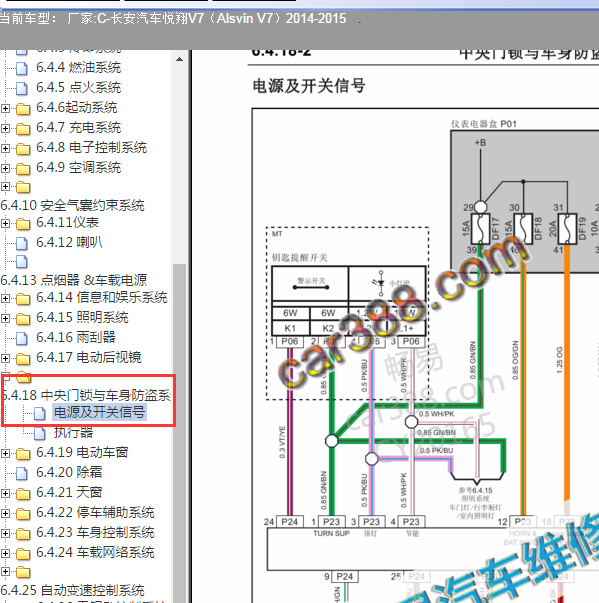Open 6.4.10 安全气囊约束系统 entry
Viewport: 599px width, 603px height.
click(72, 205)
